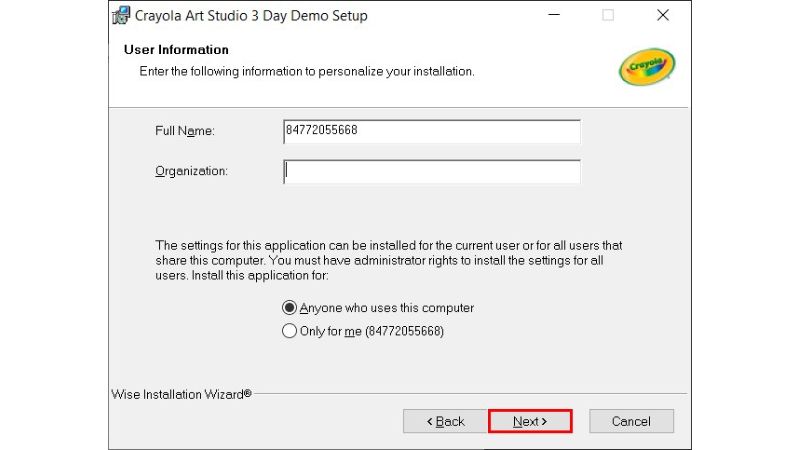Click the Crayola logo in the header

[647, 67]
